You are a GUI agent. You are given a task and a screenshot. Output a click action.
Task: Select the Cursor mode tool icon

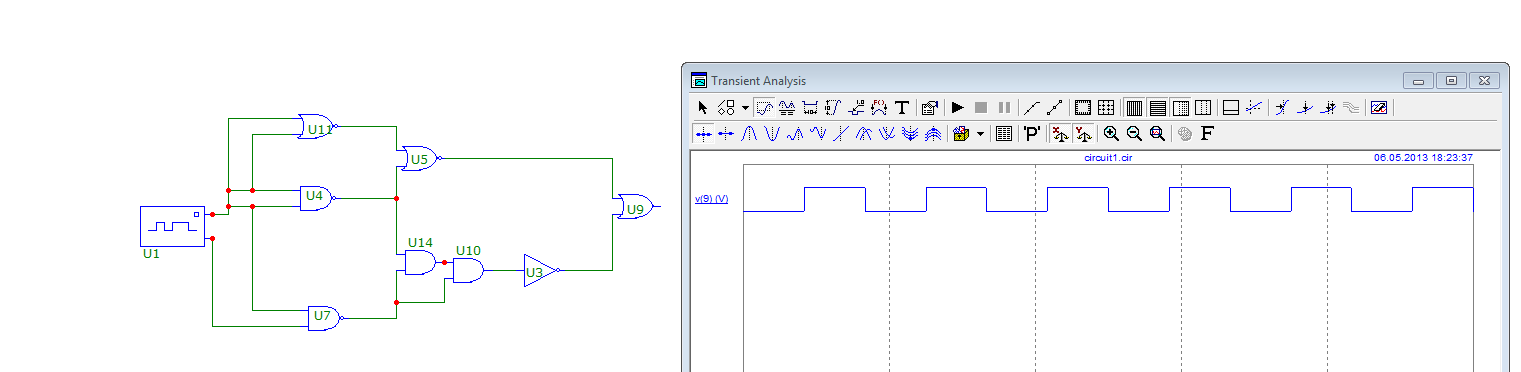pyautogui.click(x=786, y=107)
